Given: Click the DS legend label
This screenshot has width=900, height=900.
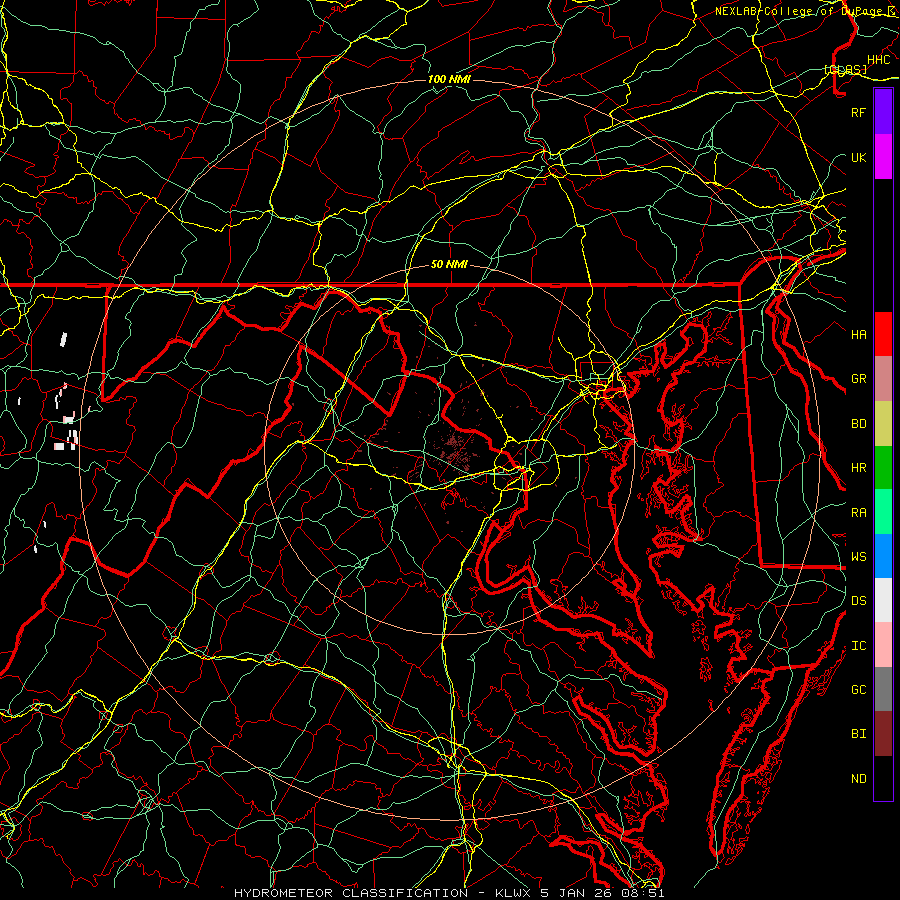Looking at the screenshot, I should pyautogui.click(x=859, y=601).
